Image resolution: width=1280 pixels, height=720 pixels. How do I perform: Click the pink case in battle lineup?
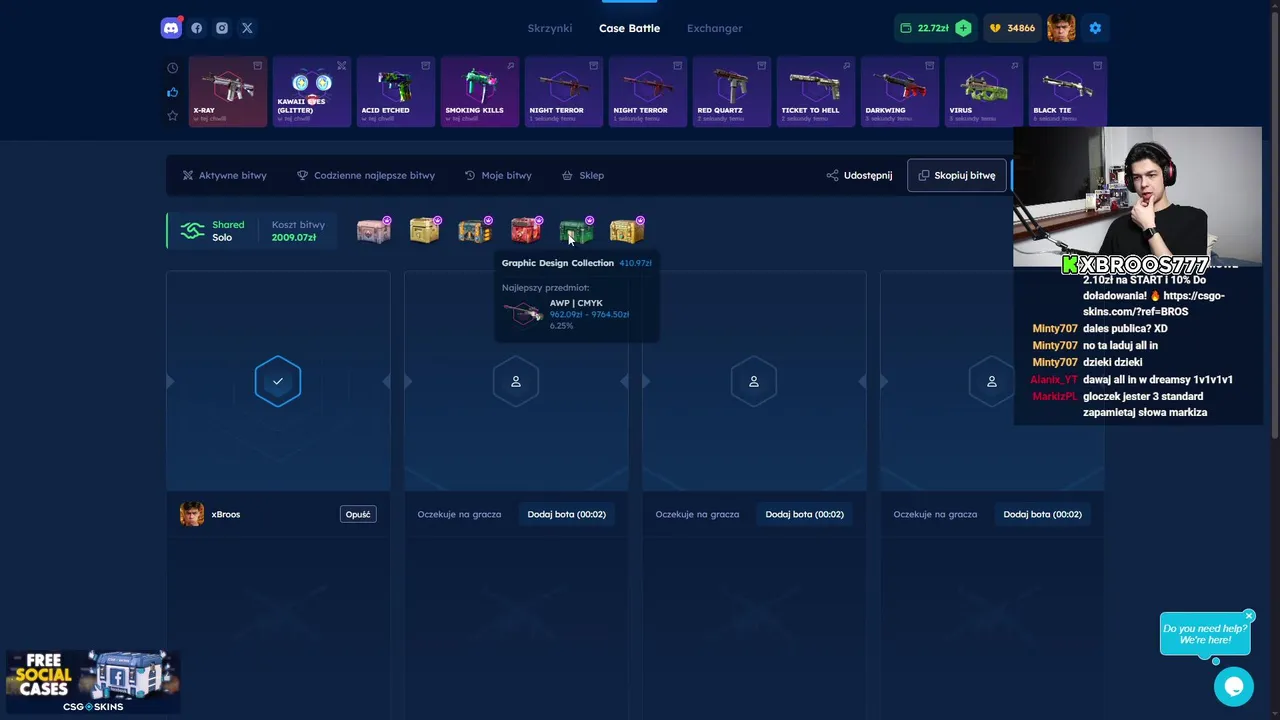click(x=373, y=231)
